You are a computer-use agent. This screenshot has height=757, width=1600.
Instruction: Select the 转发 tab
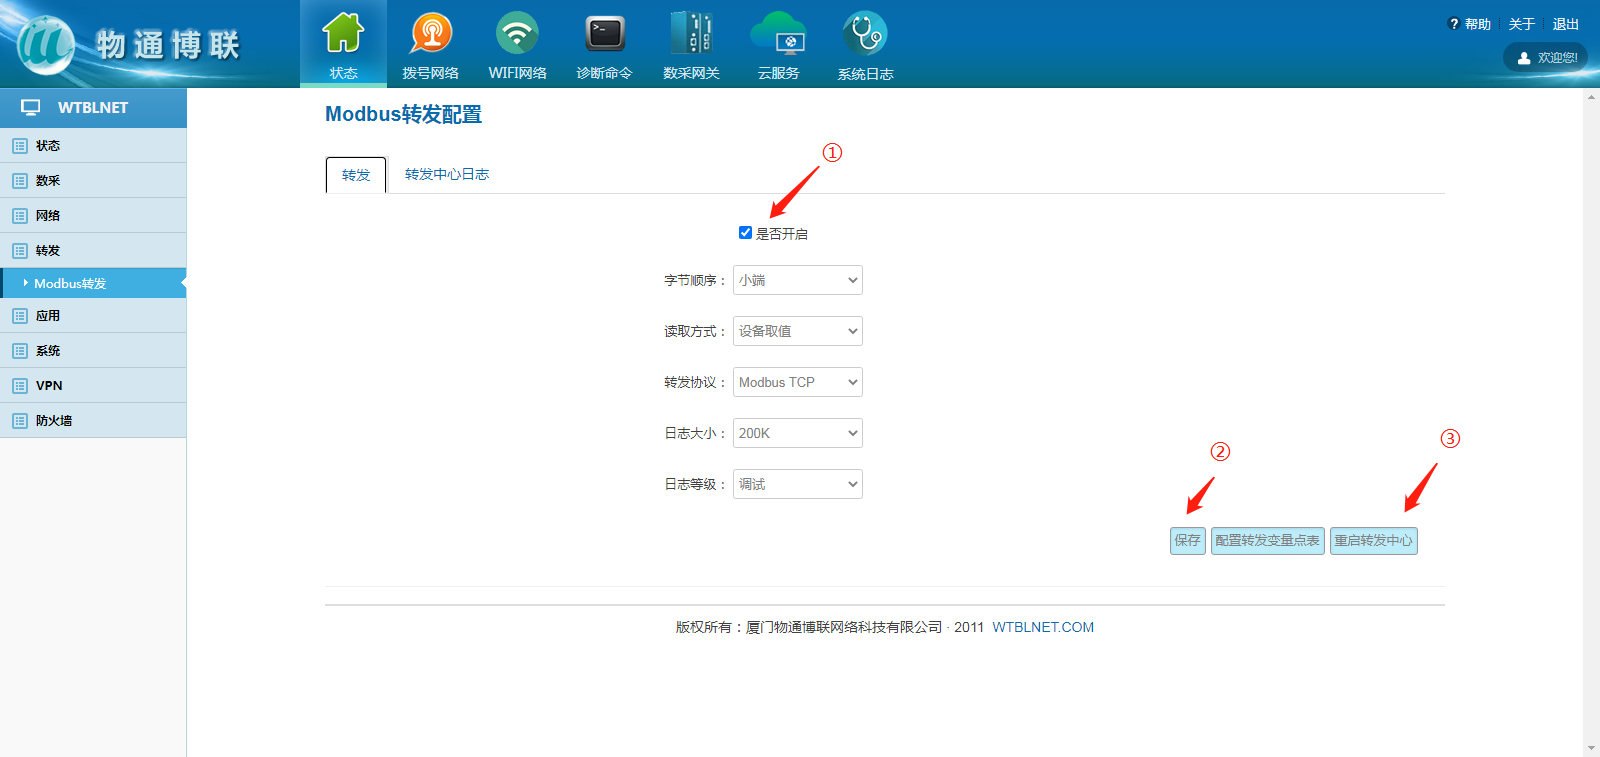tap(356, 175)
